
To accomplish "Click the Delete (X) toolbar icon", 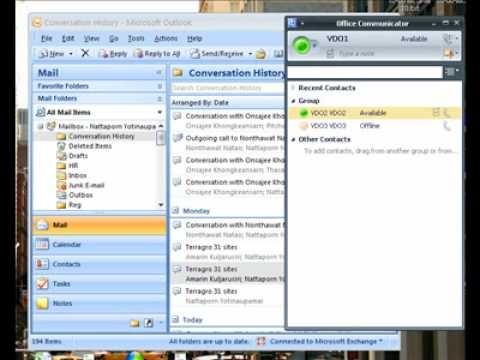I will point(85,53).
